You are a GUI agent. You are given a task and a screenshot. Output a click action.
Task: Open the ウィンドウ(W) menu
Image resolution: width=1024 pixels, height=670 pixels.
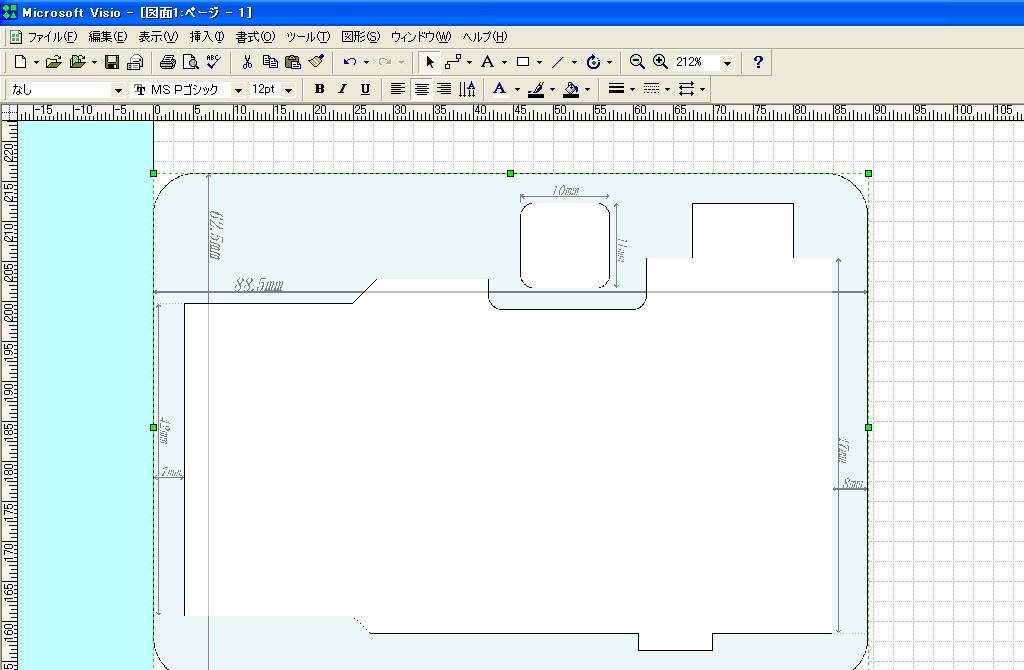click(x=421, y=37)
